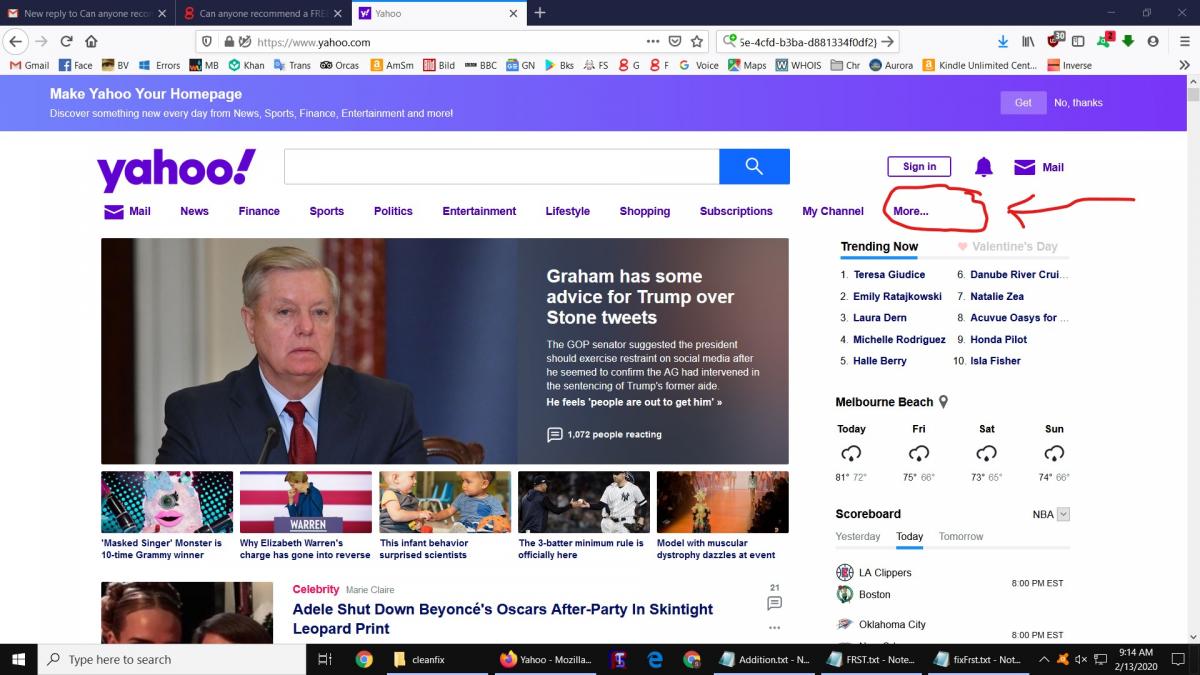This screenshot has height=675, width=1200.
Task: Close the Yahoo browser tab
Action: (514, 13)
